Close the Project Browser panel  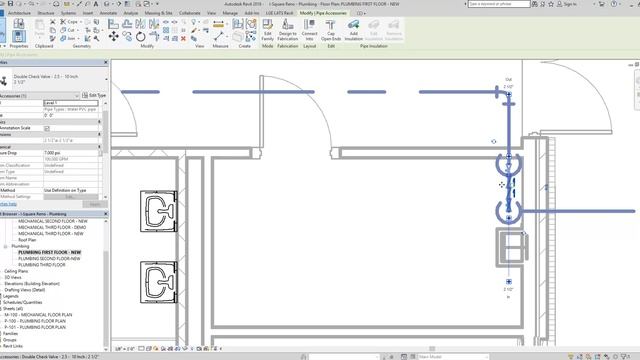click(106, 214)
